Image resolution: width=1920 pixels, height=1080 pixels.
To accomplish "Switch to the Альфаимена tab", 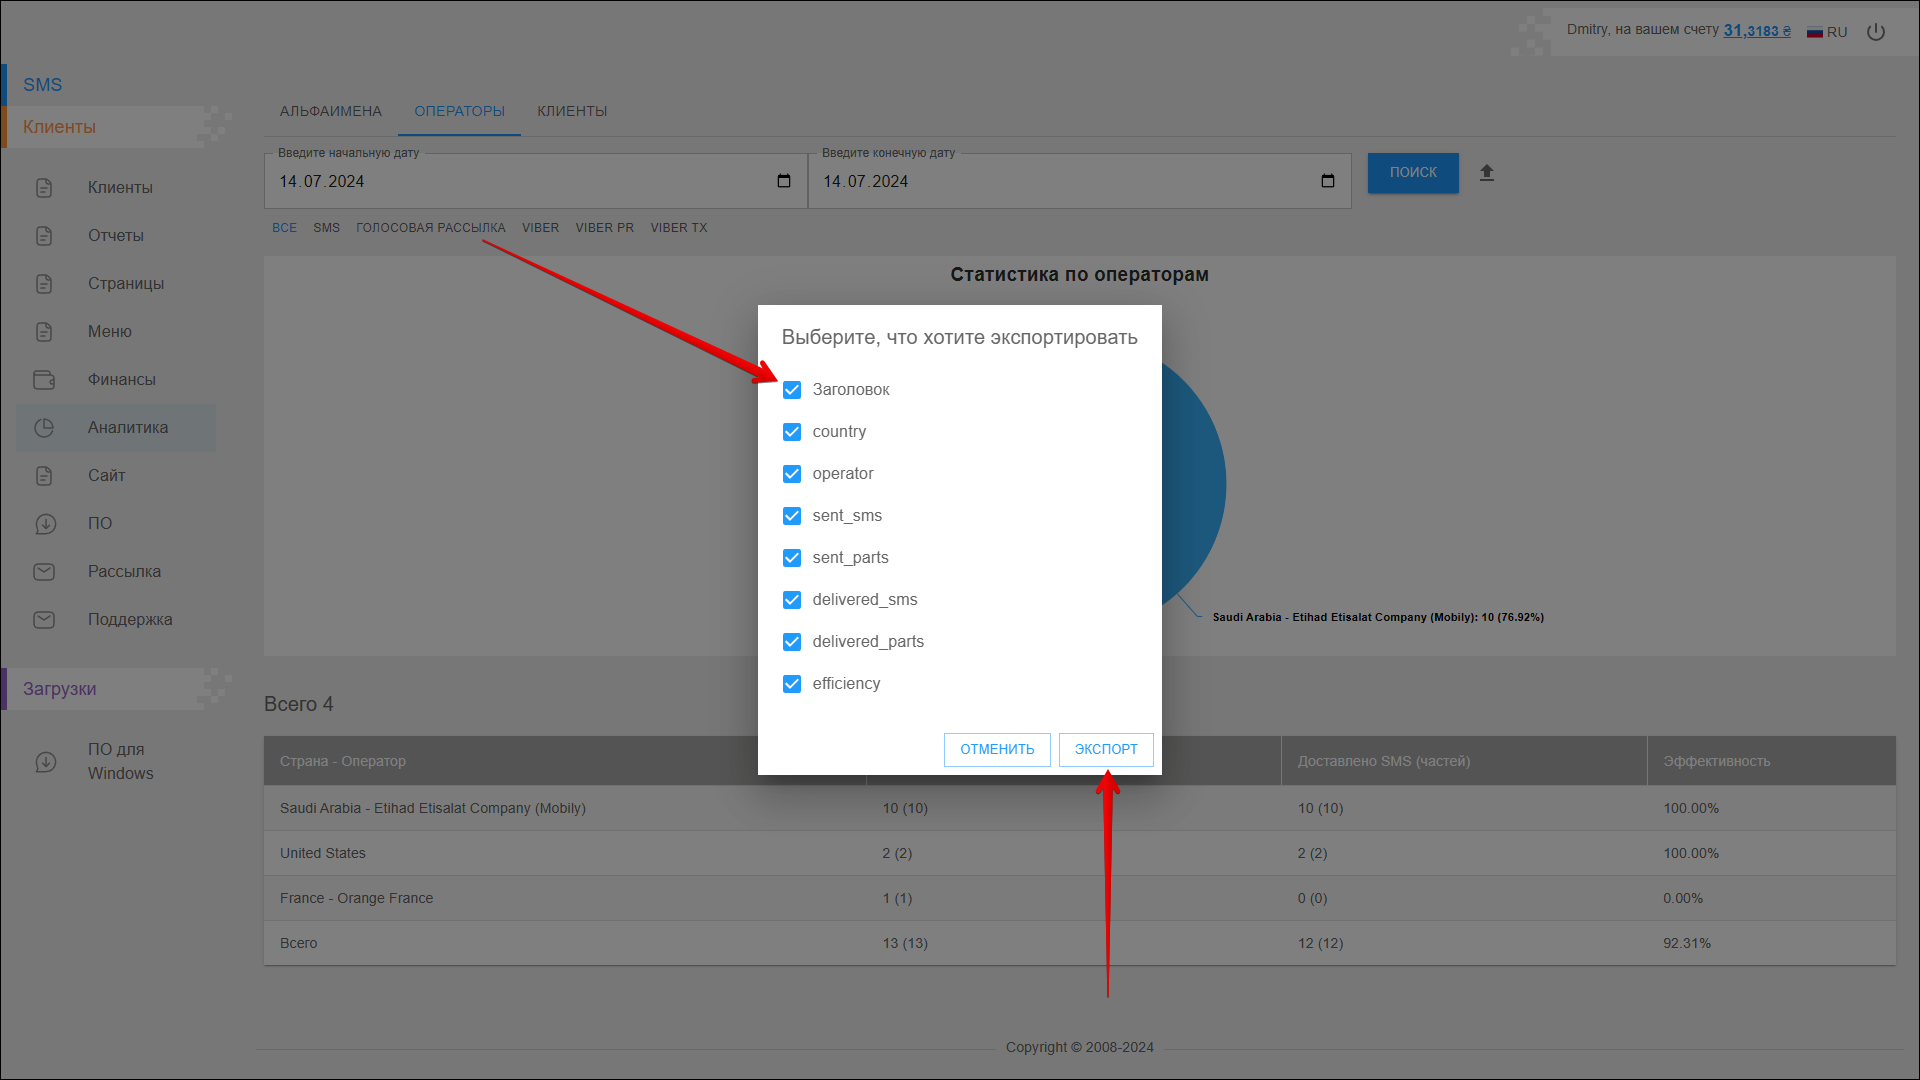I will point(331,111).
